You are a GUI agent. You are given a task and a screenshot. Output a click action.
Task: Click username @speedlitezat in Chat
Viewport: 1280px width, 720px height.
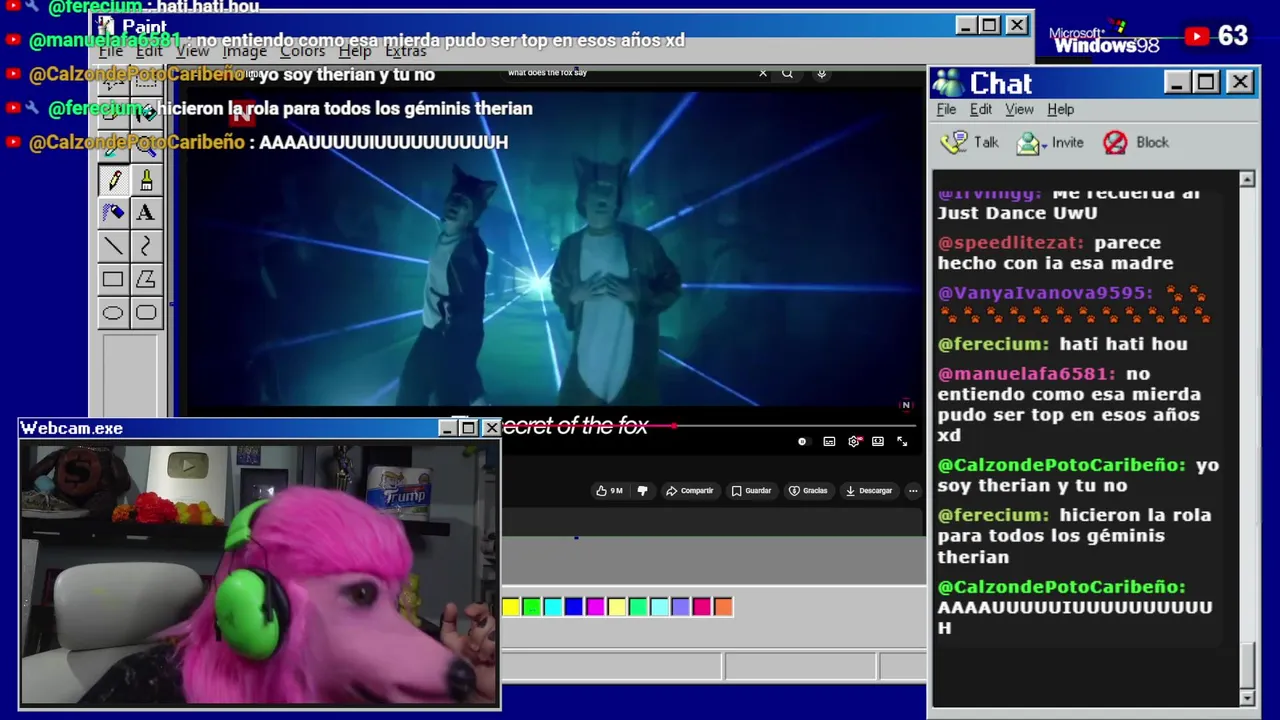coord(1011,243)
